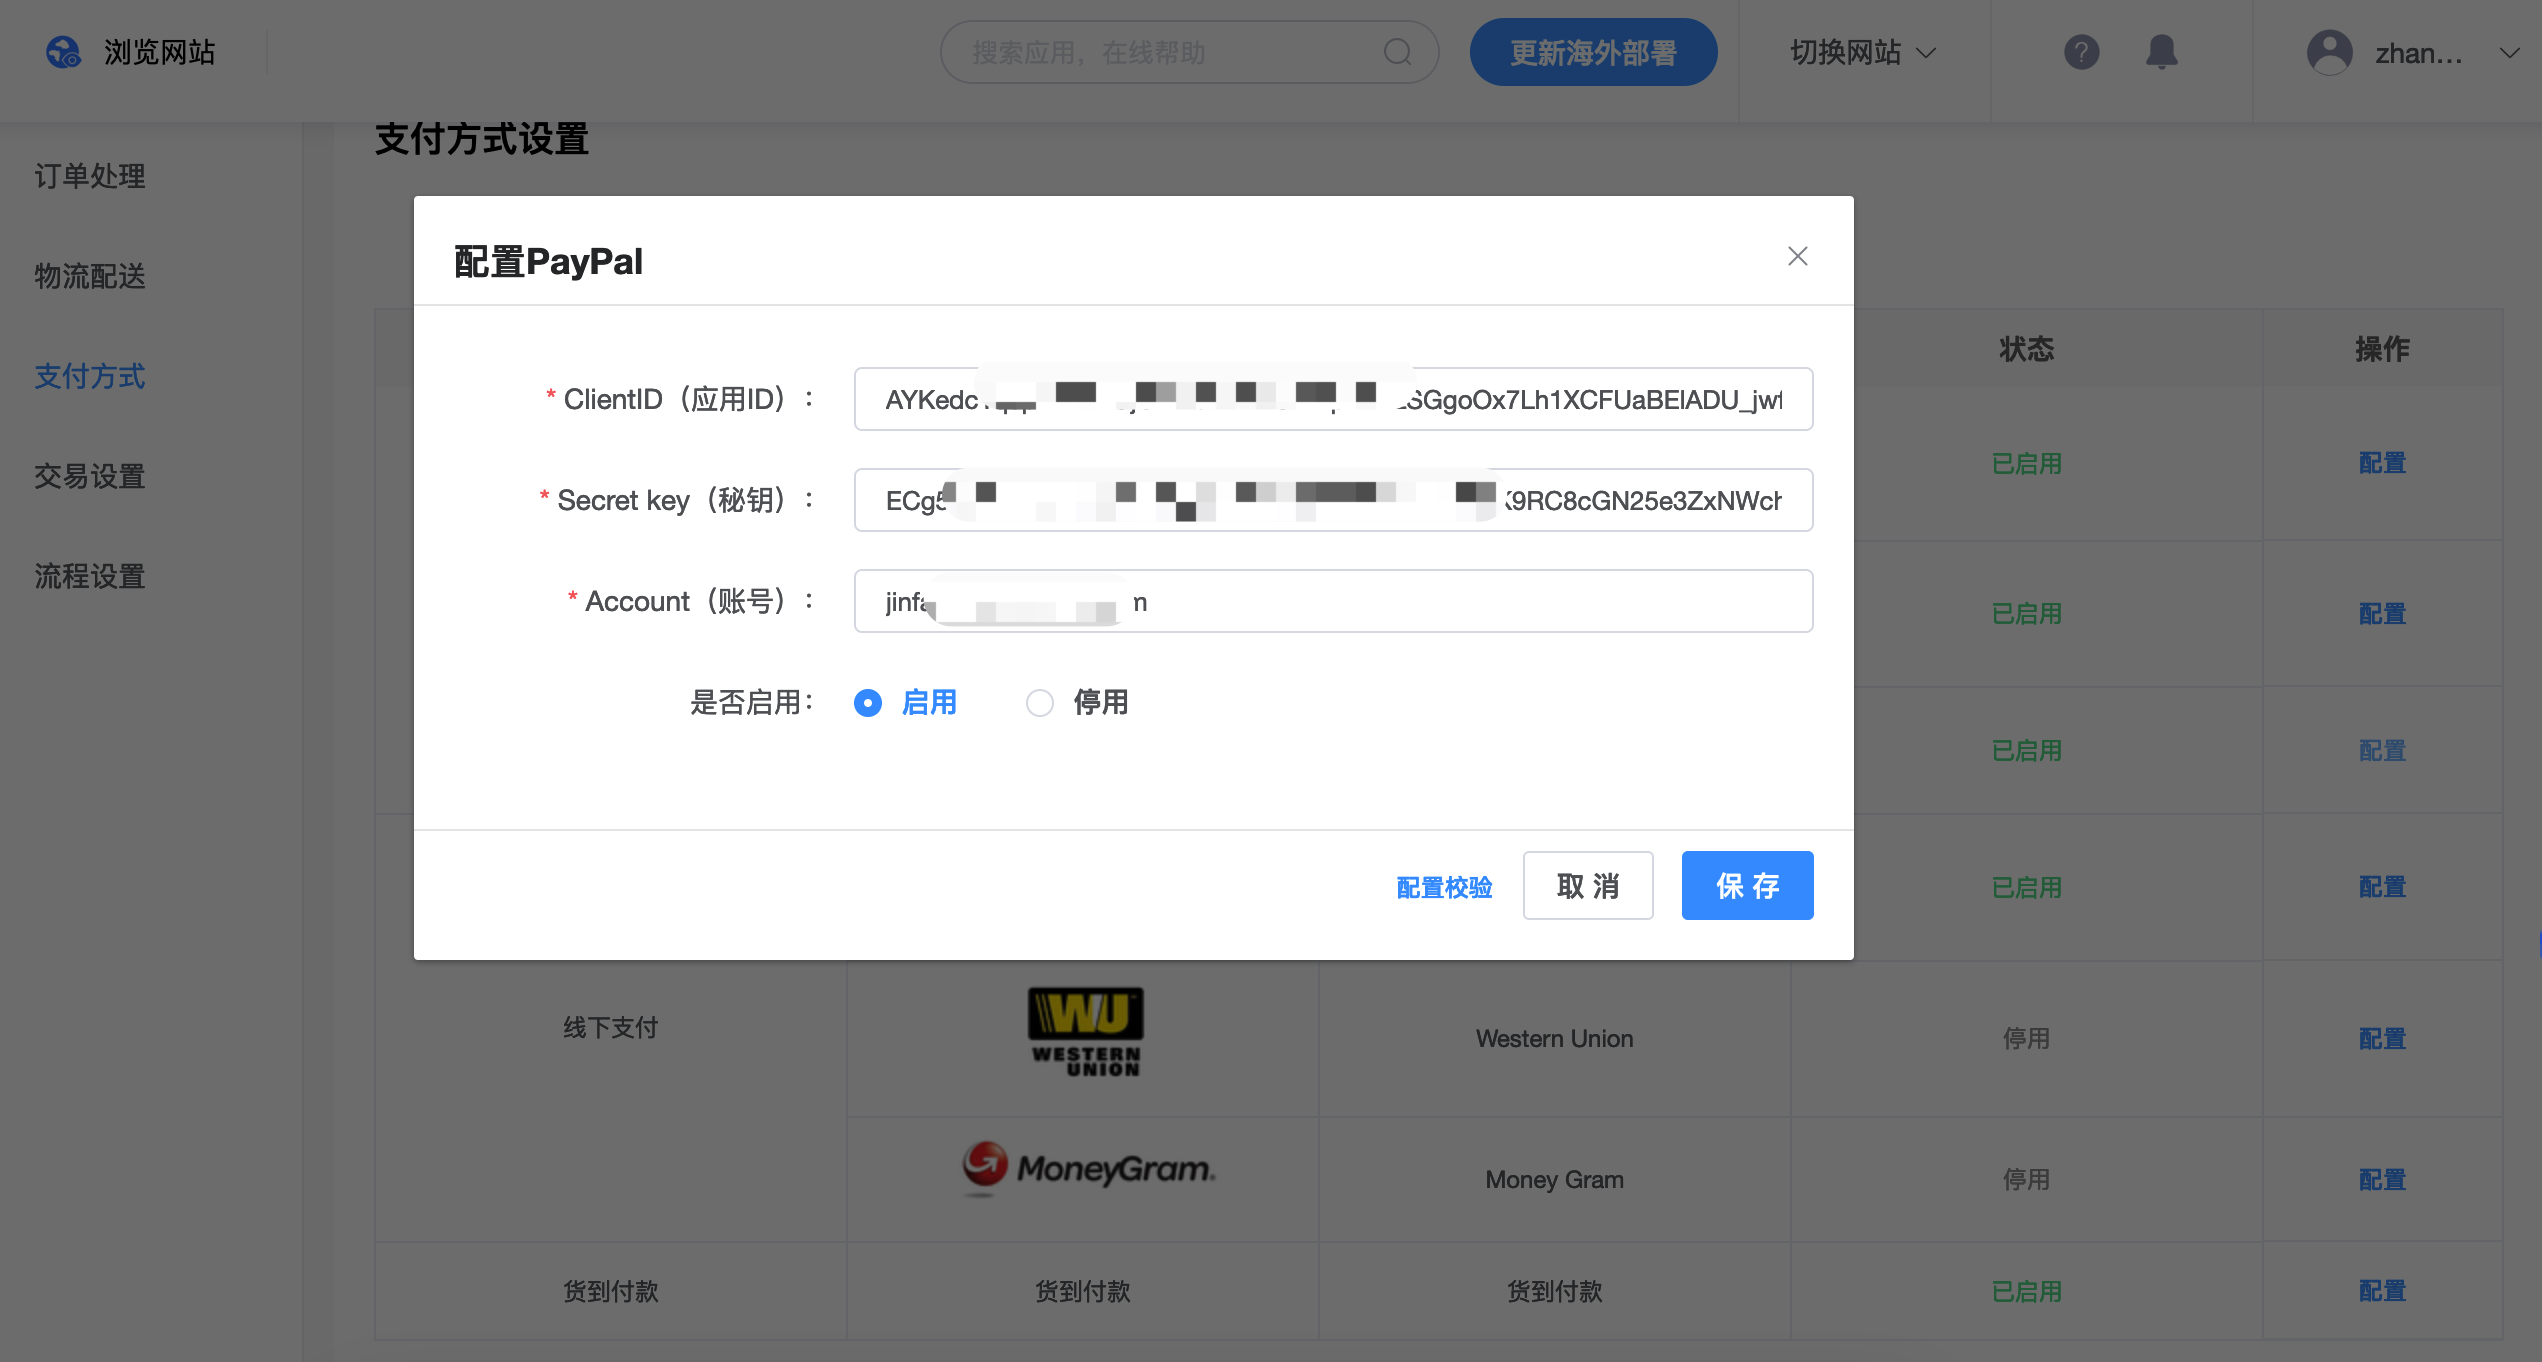The image size is (2542, 1362).
Task: Click 停用 status in Western Union row
Action: point(2026,1039)
